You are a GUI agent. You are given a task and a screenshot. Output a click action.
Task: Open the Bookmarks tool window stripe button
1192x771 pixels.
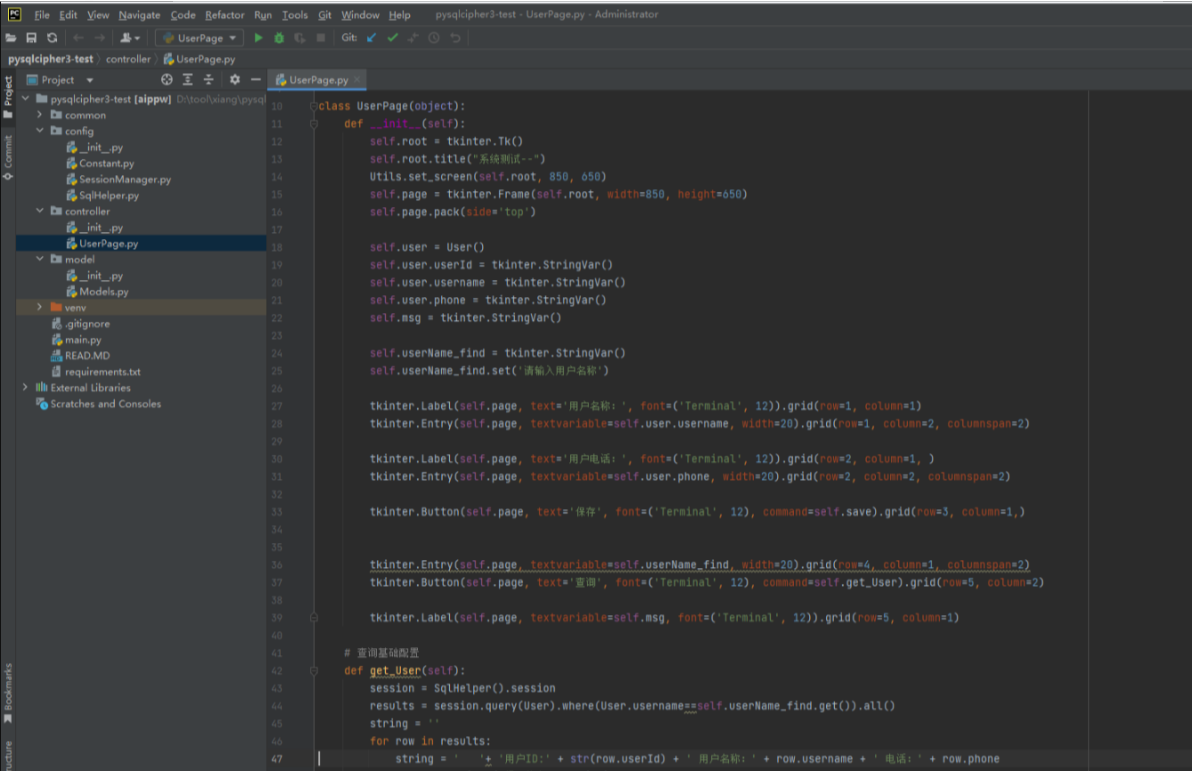click(8, 693)
